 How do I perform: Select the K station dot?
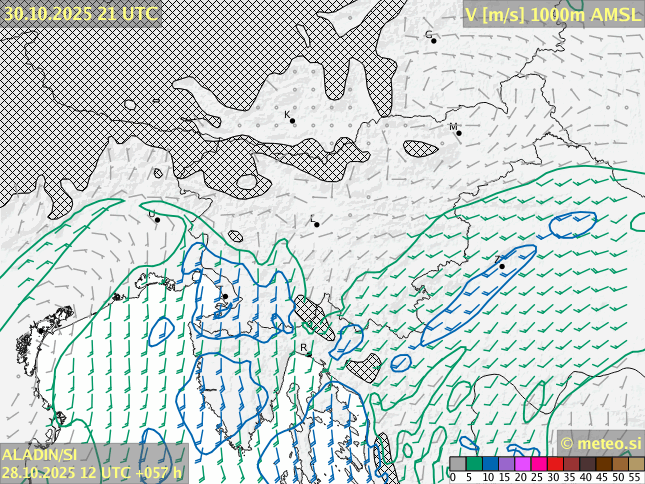(293, 121)
